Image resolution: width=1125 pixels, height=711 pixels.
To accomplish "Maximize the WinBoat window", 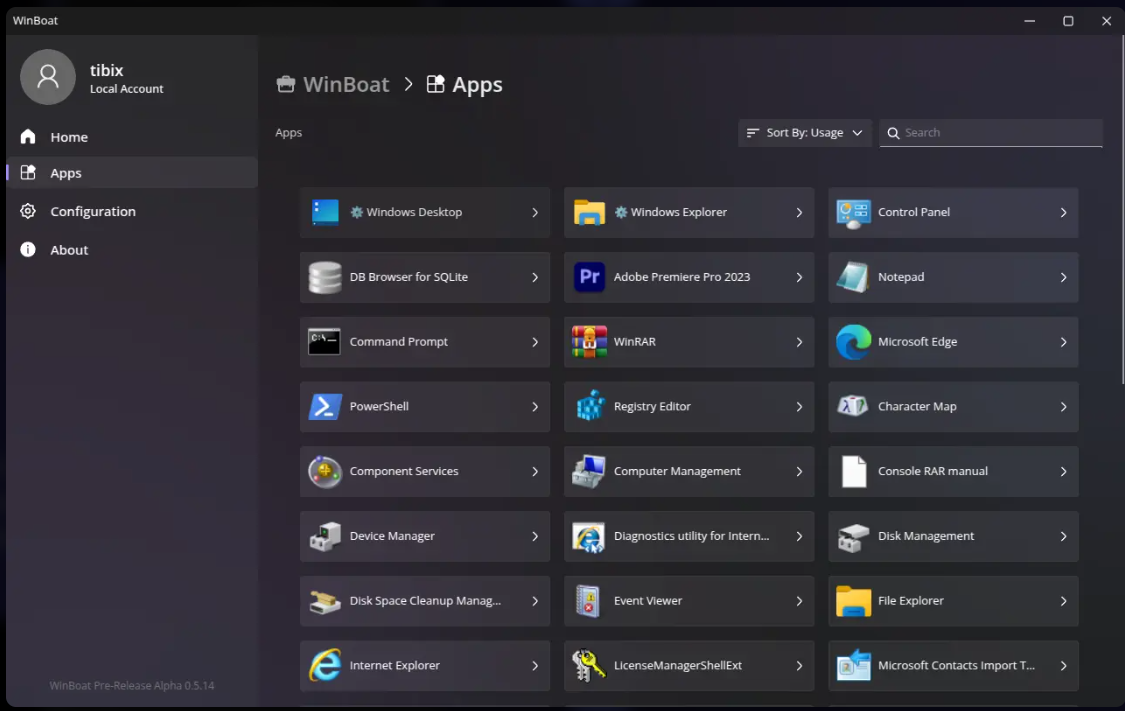I will [x=1068, y=21].
